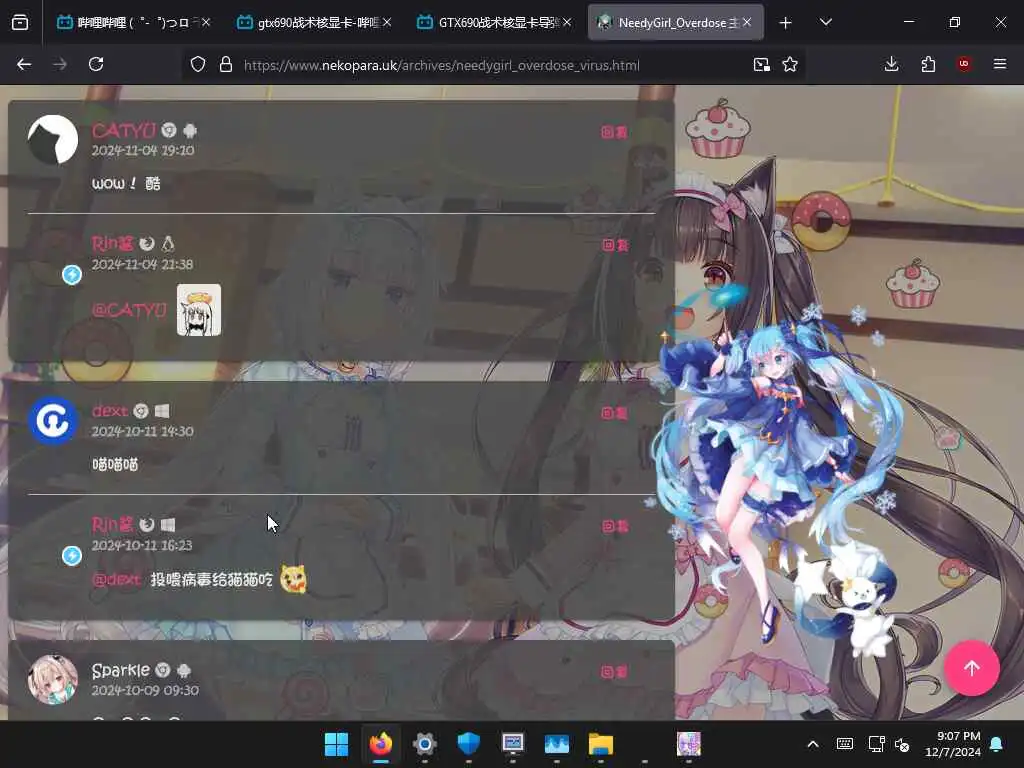
Task: Reply to CATYU's comment
Action: pos(614,132)
